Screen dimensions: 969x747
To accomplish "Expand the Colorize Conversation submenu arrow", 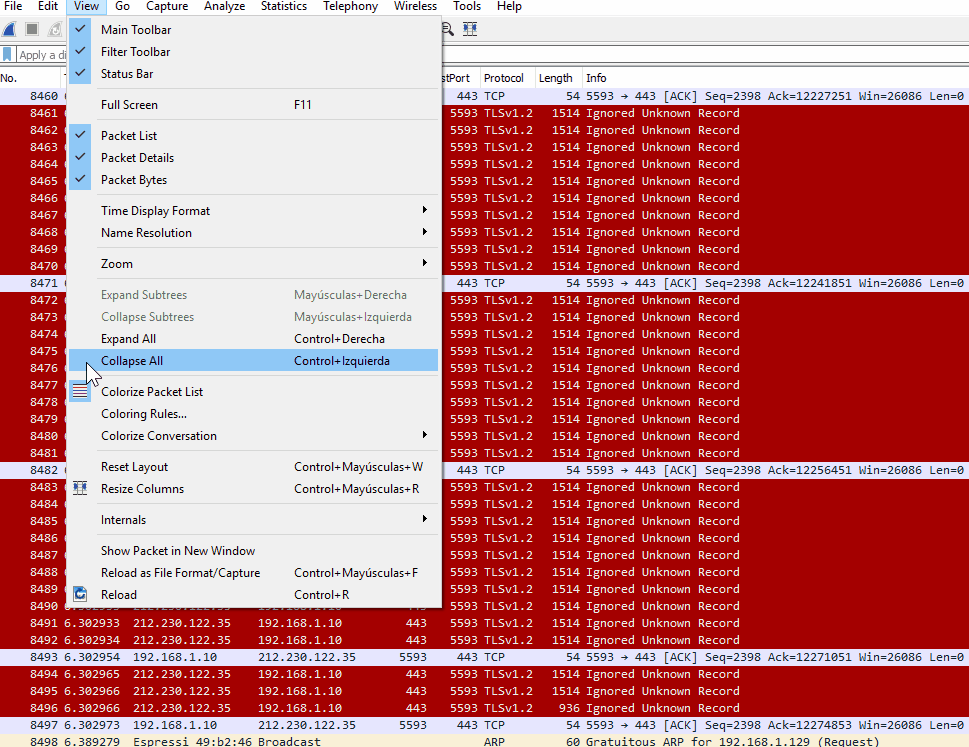I will pyautogui.click(x=425, y=435).
